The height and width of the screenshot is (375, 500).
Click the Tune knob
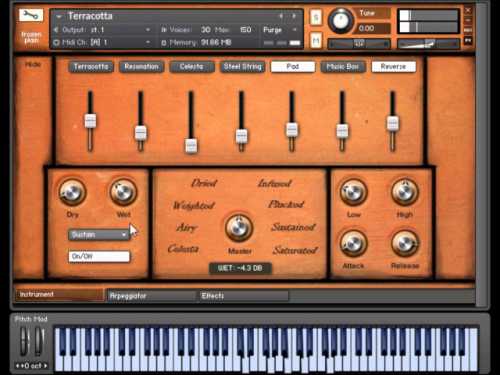pos(340,21)
